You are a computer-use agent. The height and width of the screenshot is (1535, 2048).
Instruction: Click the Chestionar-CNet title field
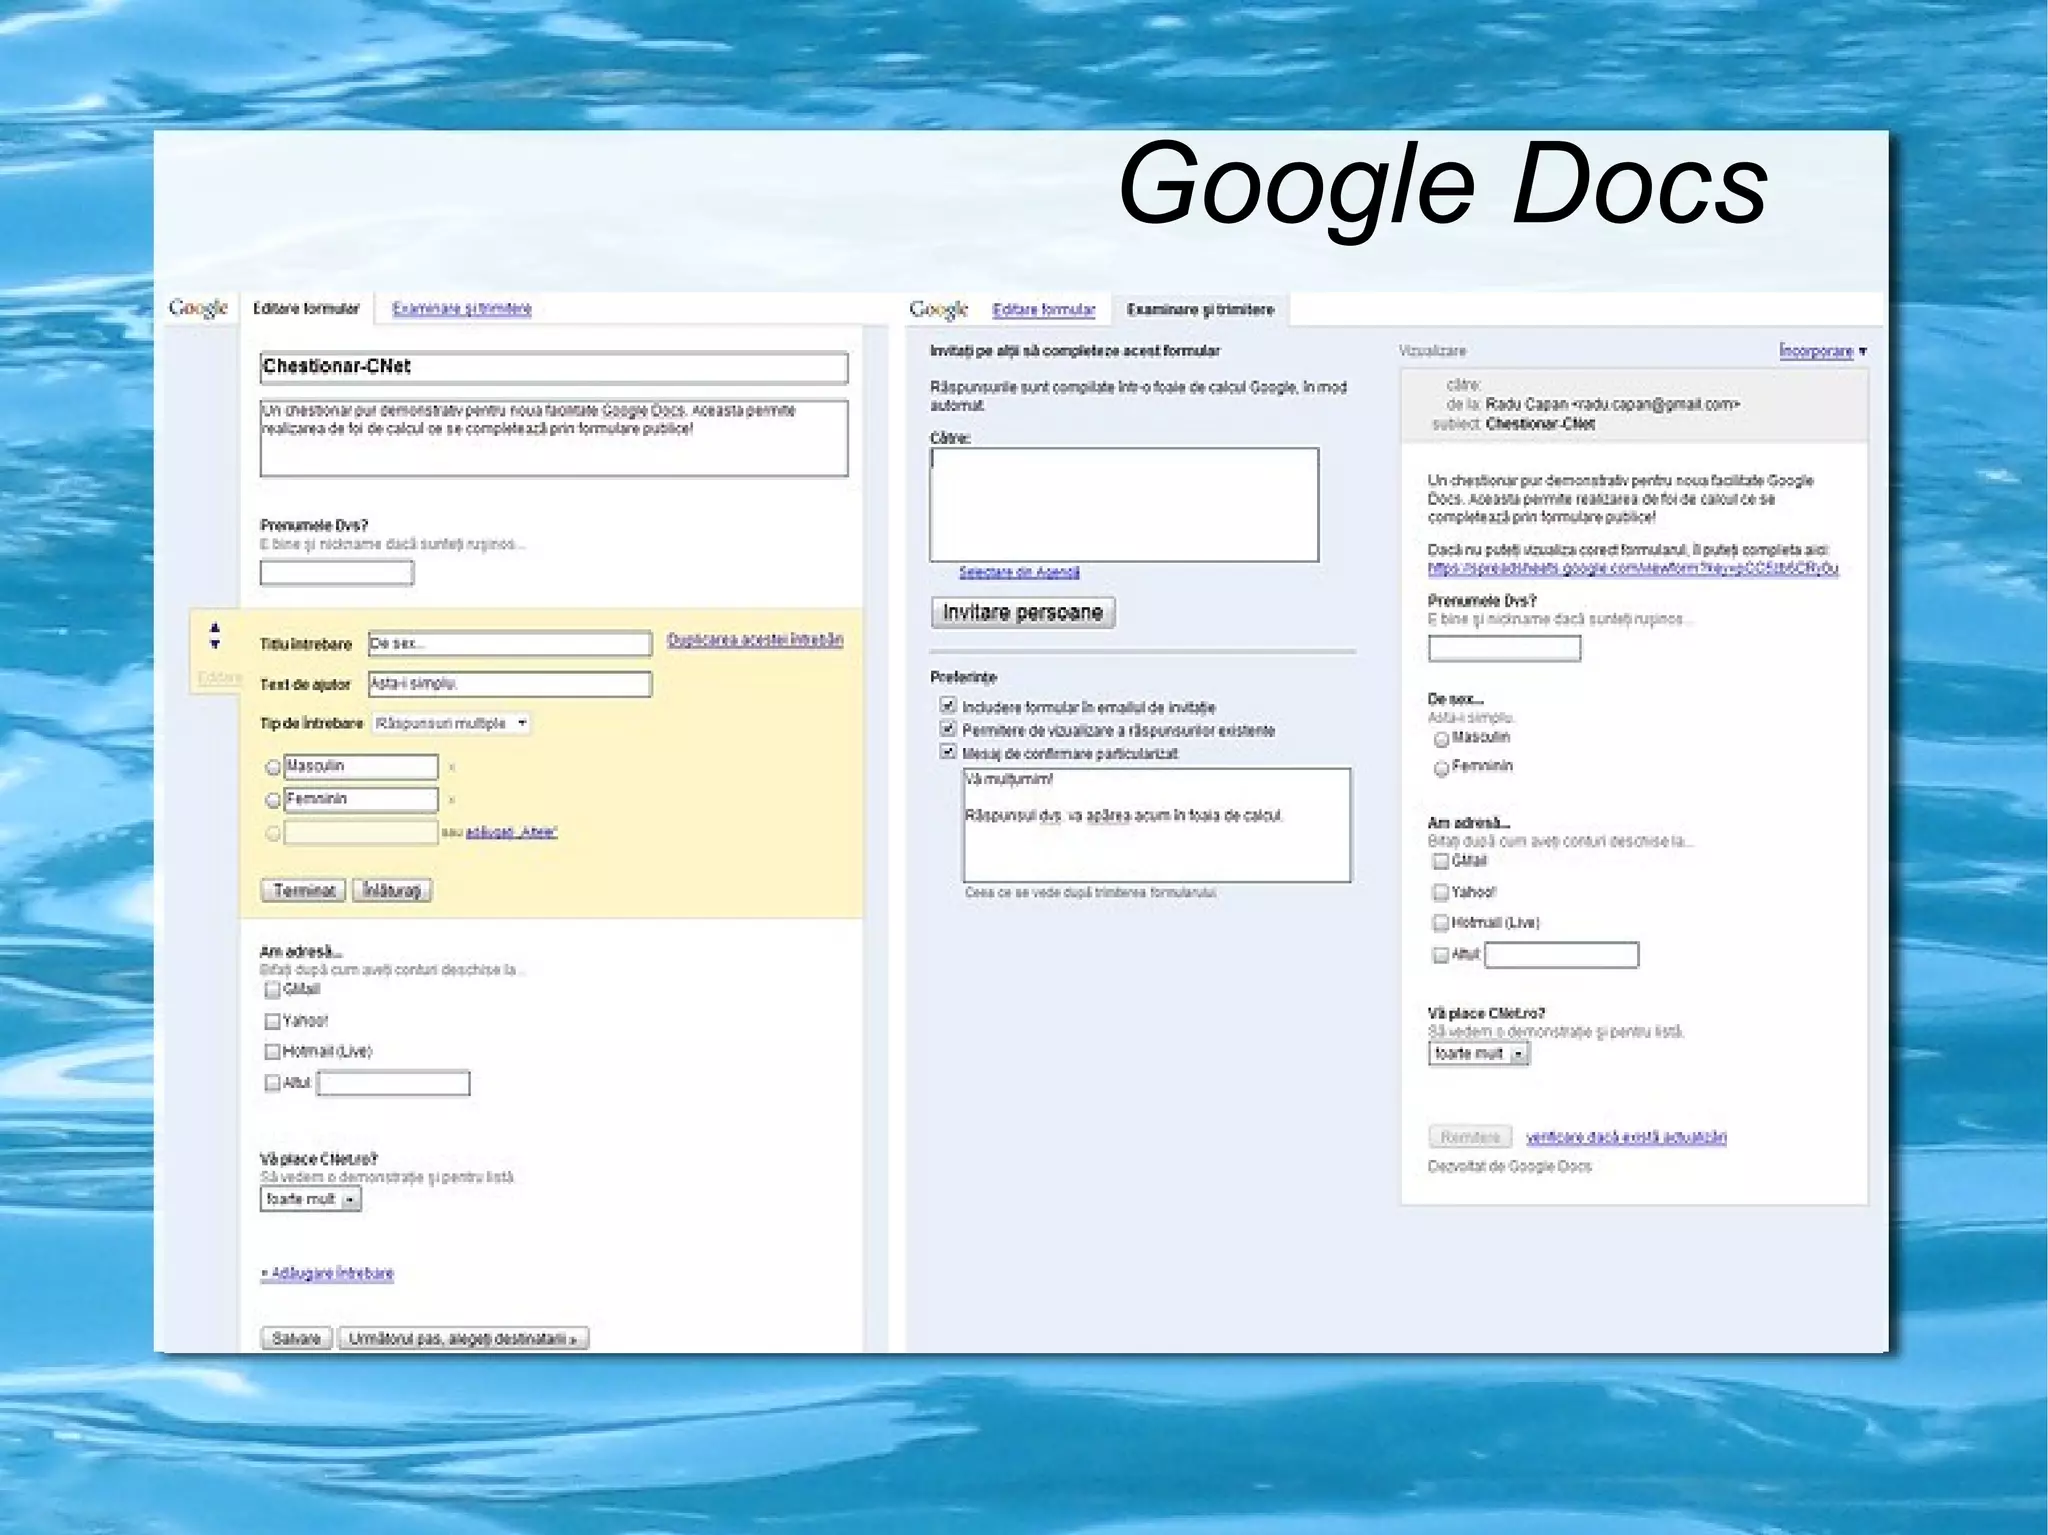(553, 367)
